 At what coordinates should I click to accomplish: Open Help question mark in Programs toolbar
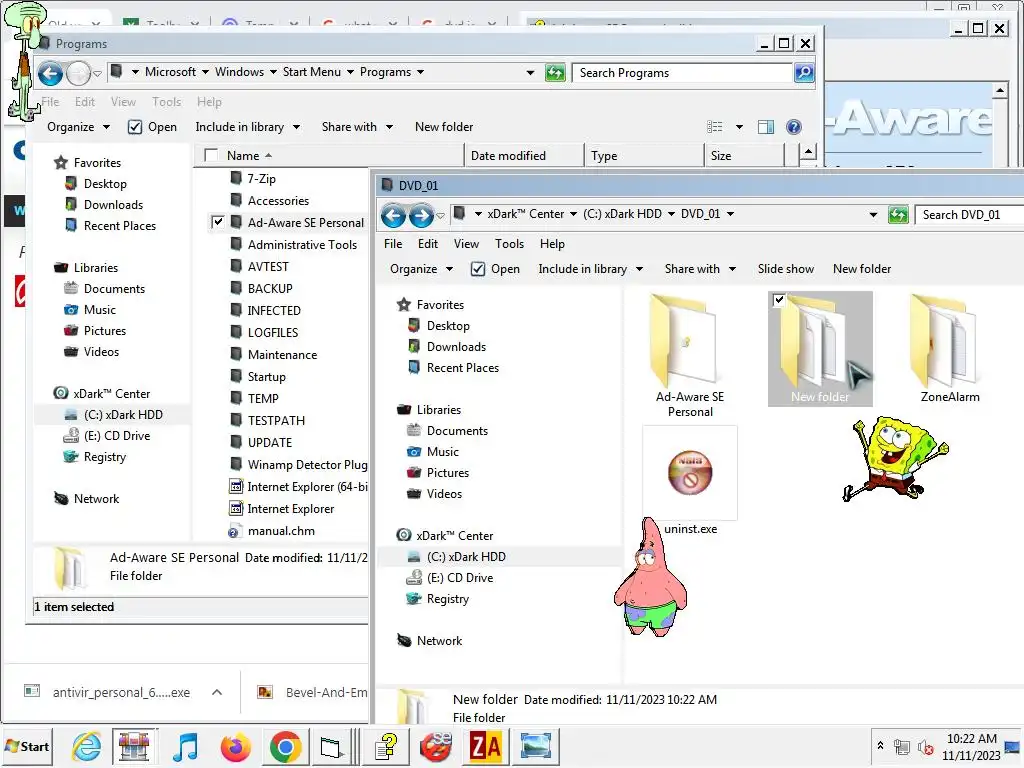click(x=793, y=127)
